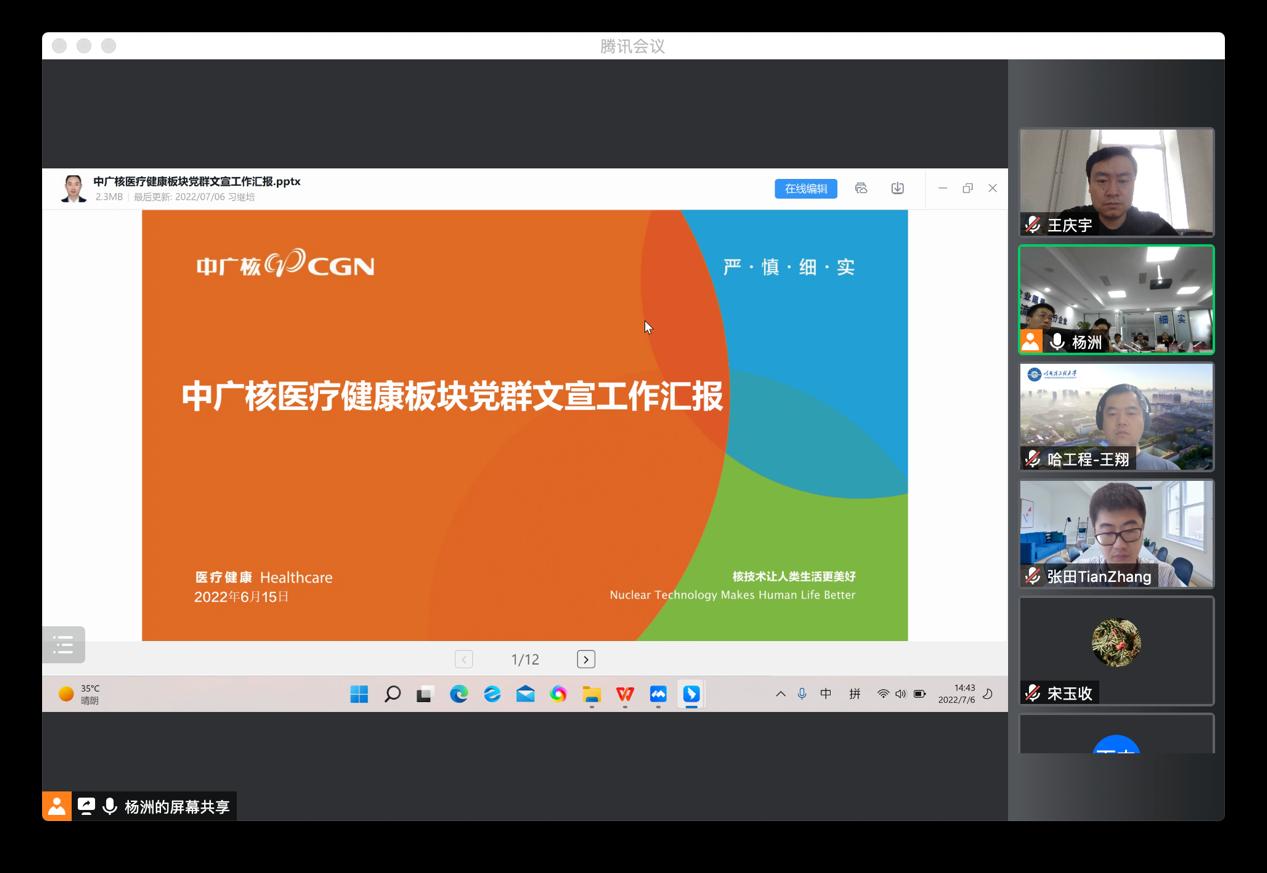Click muted mic icon next to 哈工程-王翔
The width and height of the screenshot is (1267, 873).
pyautogui.click(x=1033, y=459)
